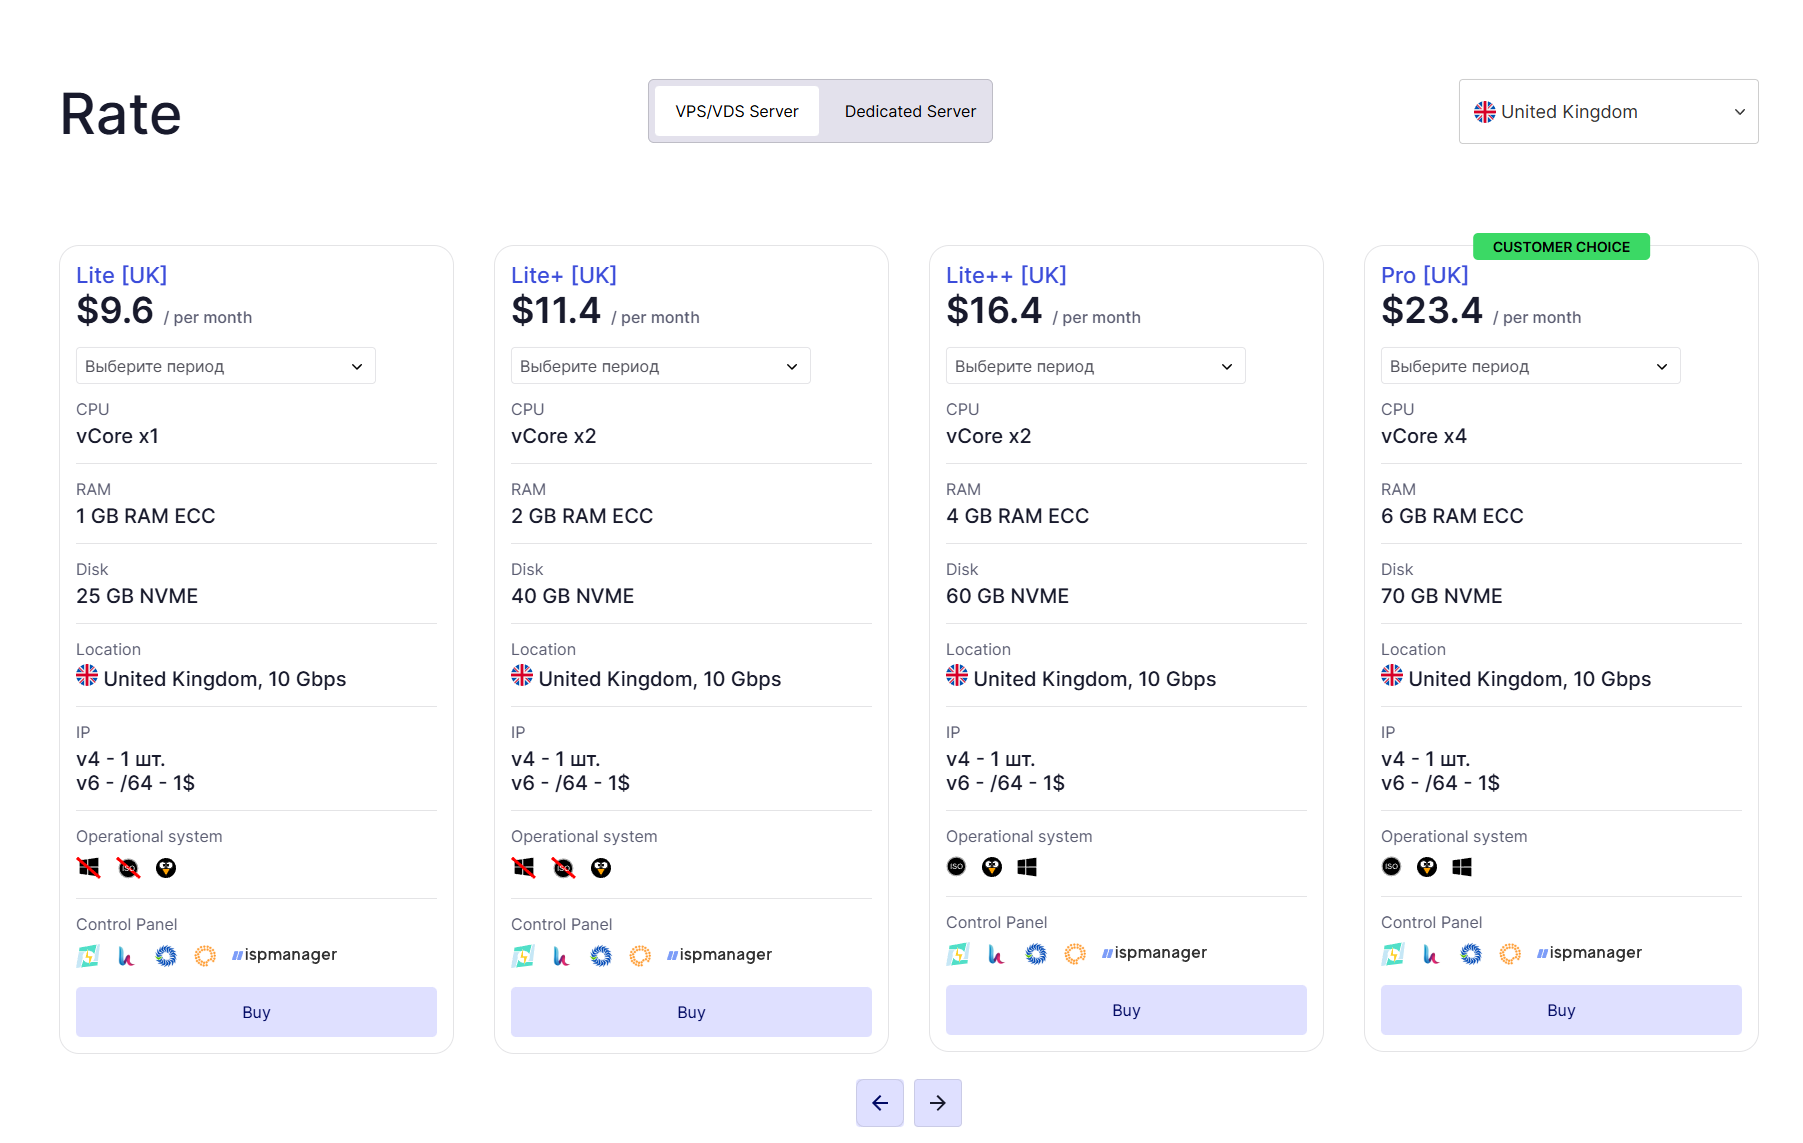
Task: Open the period dropdown under Lite++ [UK]
Action: click(1095, 366)
